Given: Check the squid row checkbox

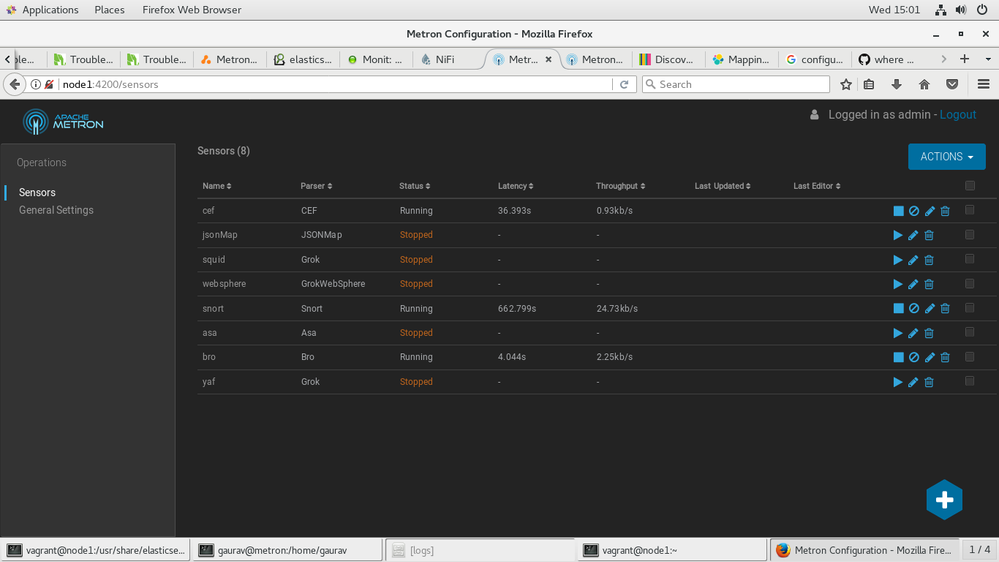Looking at the screenshot, I should (970, 259).
